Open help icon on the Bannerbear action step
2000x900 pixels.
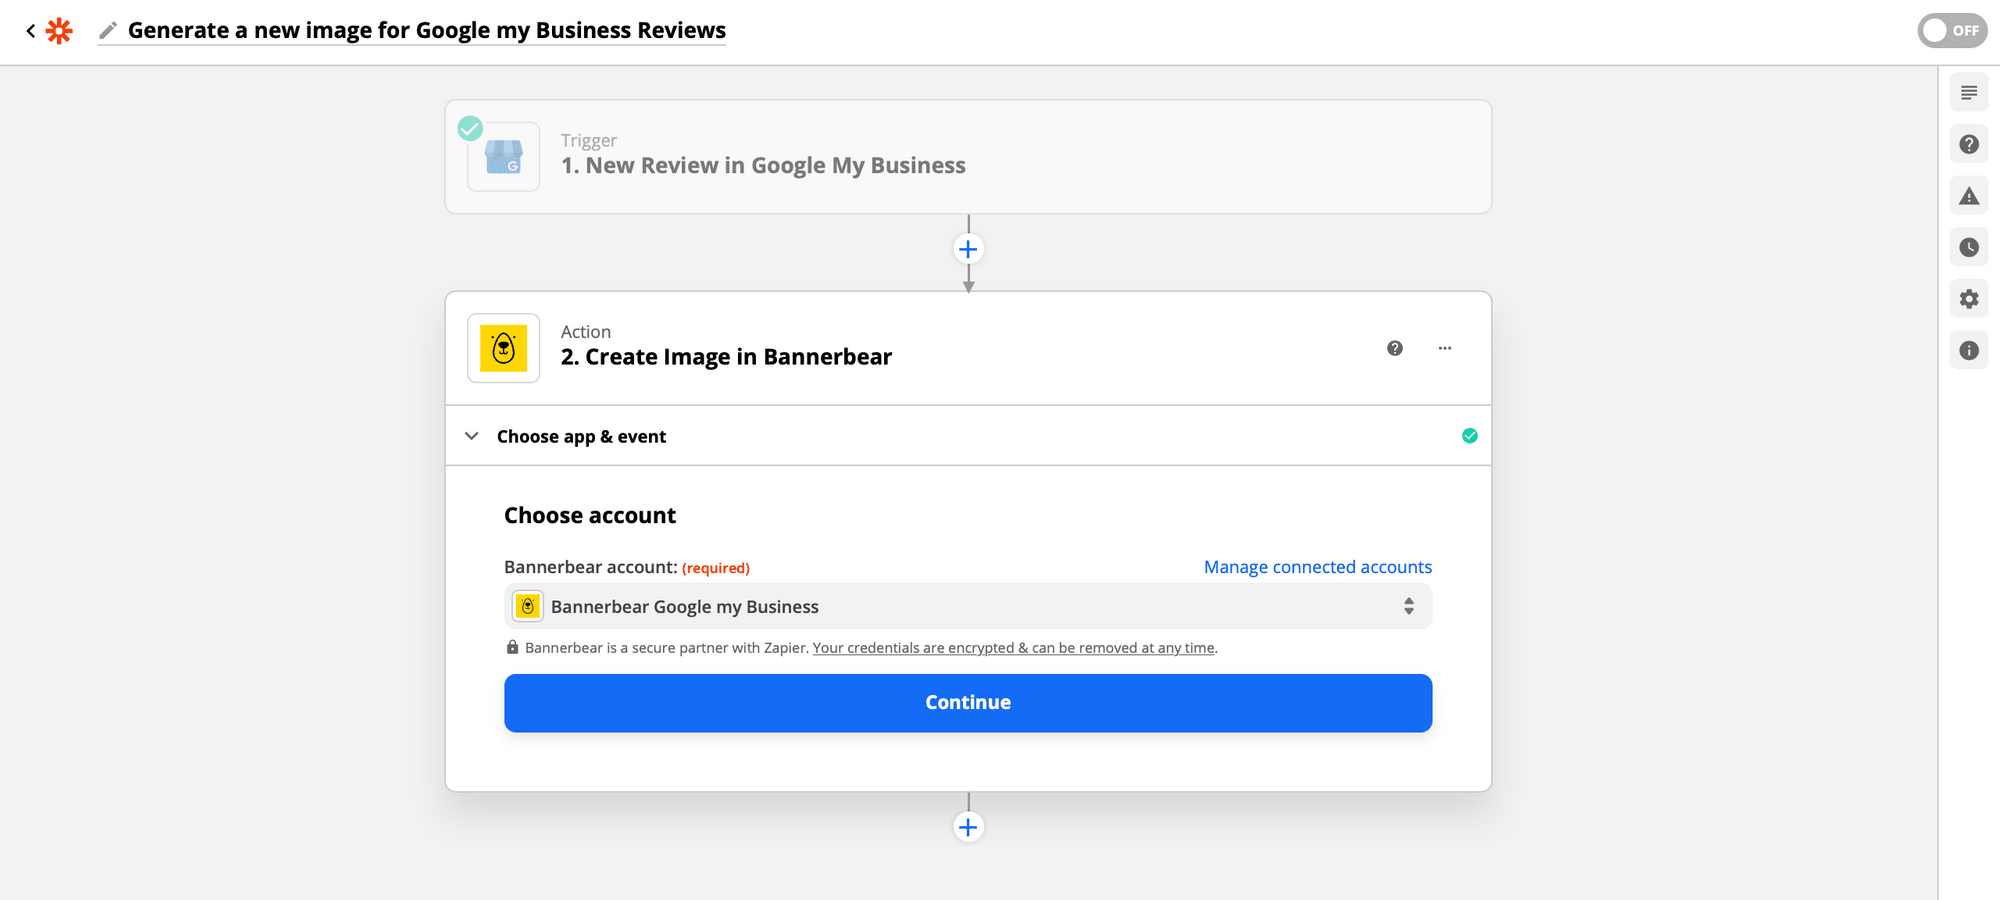(1395, 348)
